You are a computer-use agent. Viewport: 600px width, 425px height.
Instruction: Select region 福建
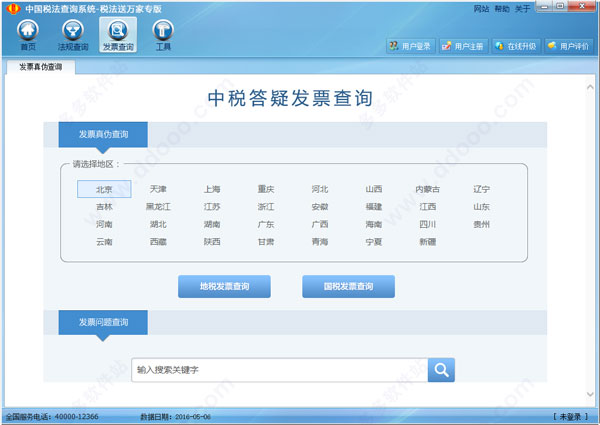[x=374, y=207]
